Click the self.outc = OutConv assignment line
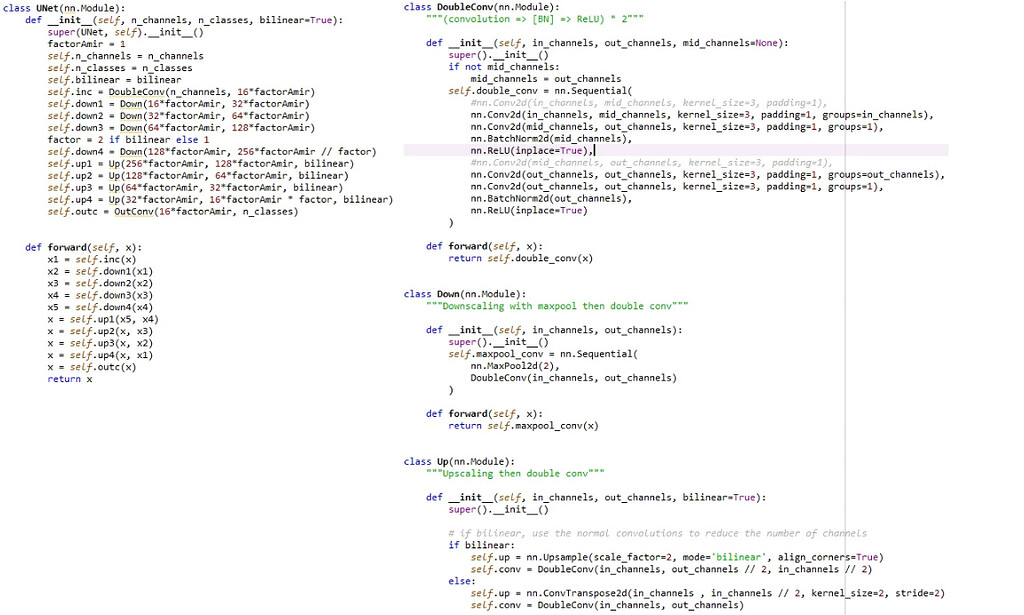 coord(172,212)
